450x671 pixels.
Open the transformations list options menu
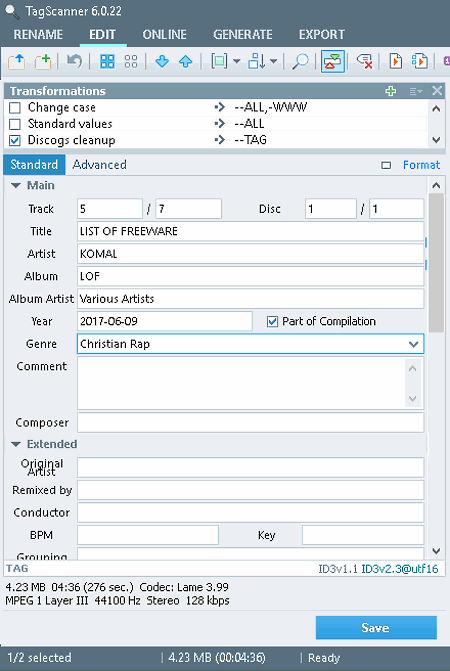click(x=415, y=91)
